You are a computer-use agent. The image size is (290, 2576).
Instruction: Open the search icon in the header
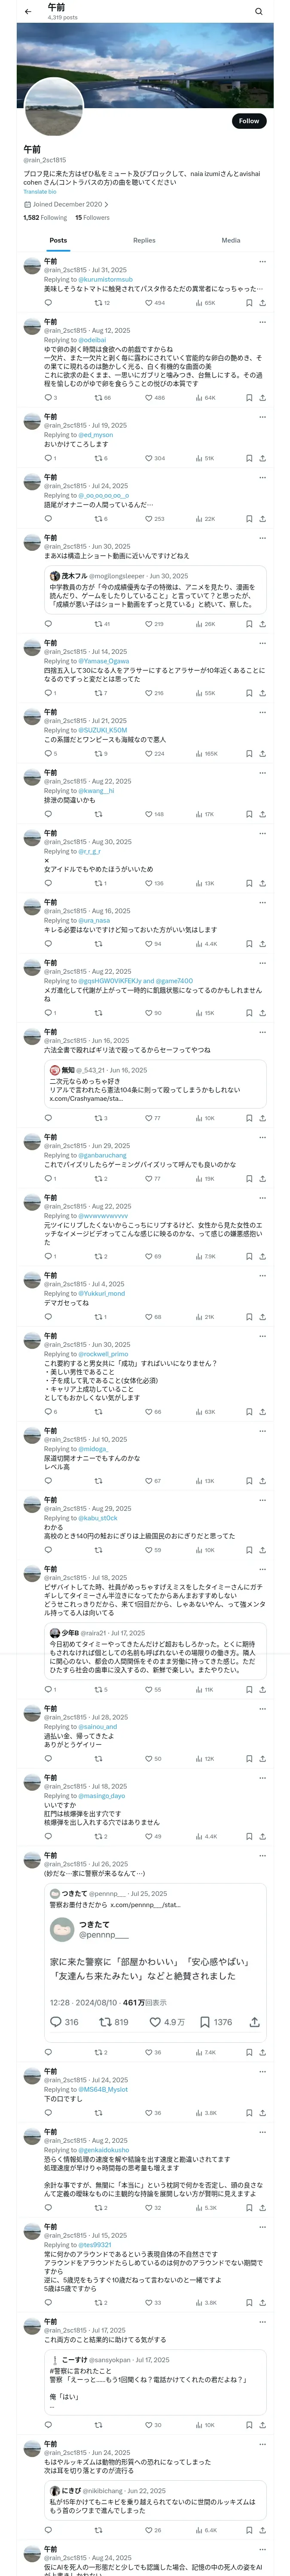[x=259, y=12]
